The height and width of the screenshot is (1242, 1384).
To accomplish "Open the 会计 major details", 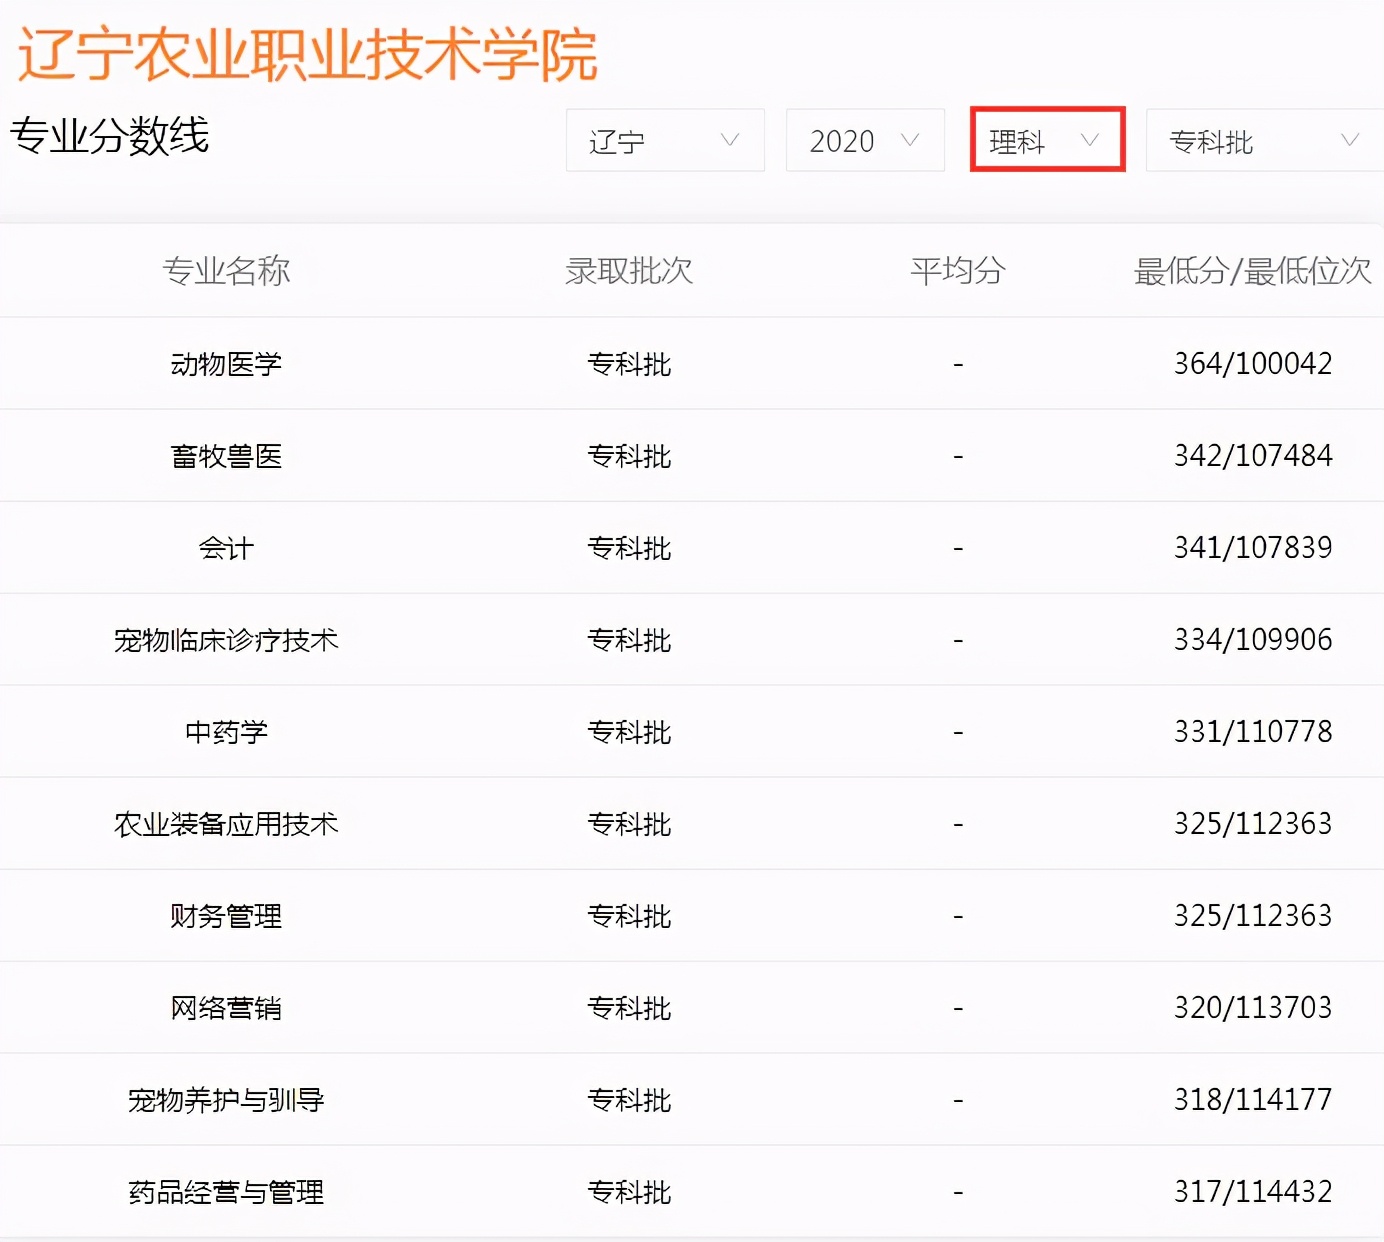I will pyautogui.click(x=226, y=548).
